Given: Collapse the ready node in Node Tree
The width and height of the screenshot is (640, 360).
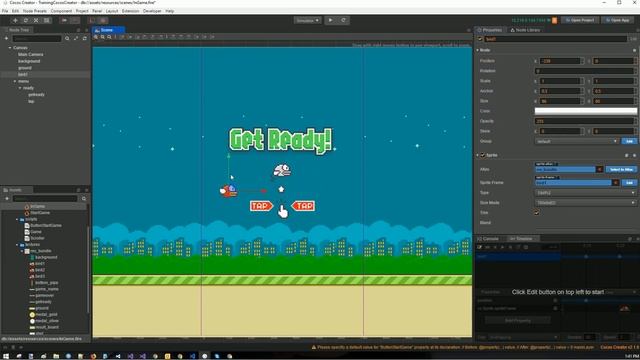Looking at the screenshot, I should tap(20, 88).
